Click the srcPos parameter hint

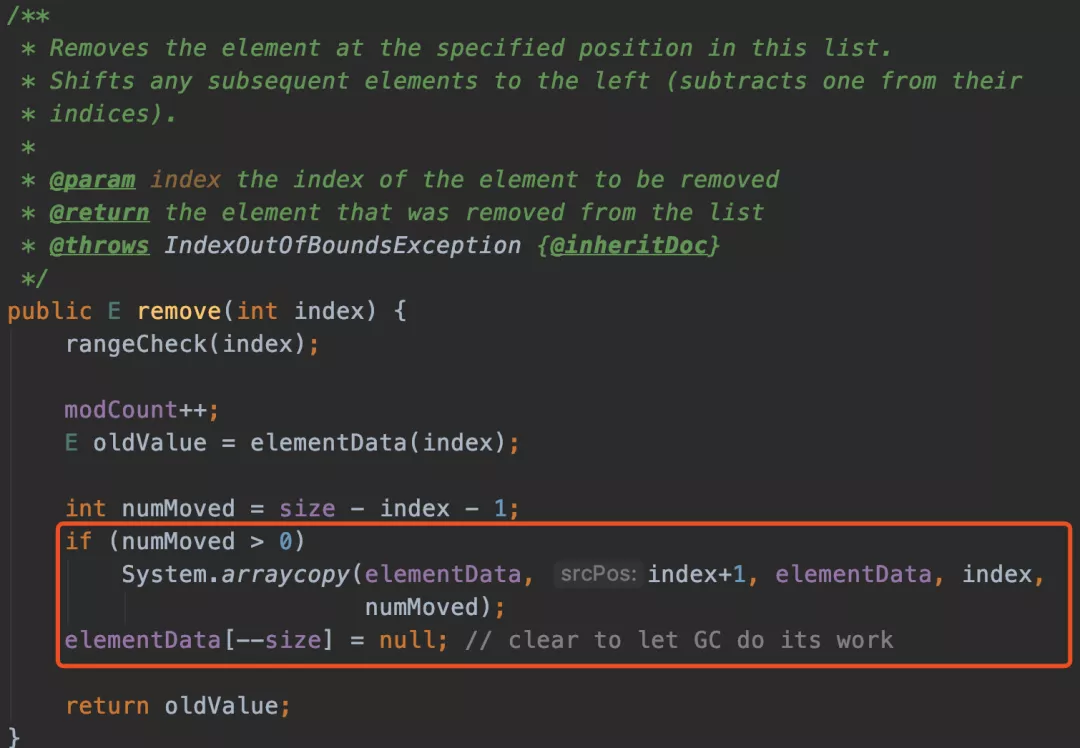(598, 574)
